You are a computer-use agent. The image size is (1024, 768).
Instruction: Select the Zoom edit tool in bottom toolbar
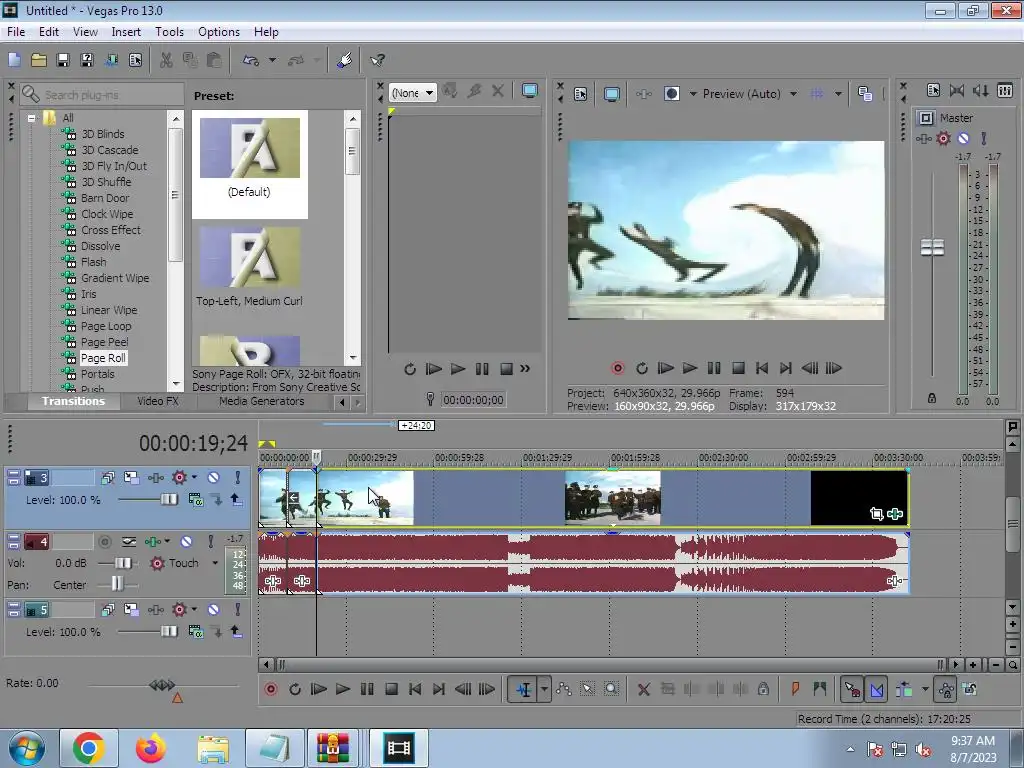coord(610,689)
